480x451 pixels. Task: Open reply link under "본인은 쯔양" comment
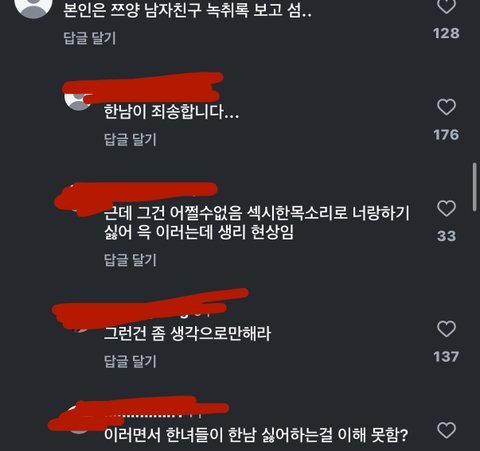click(90, 38)
